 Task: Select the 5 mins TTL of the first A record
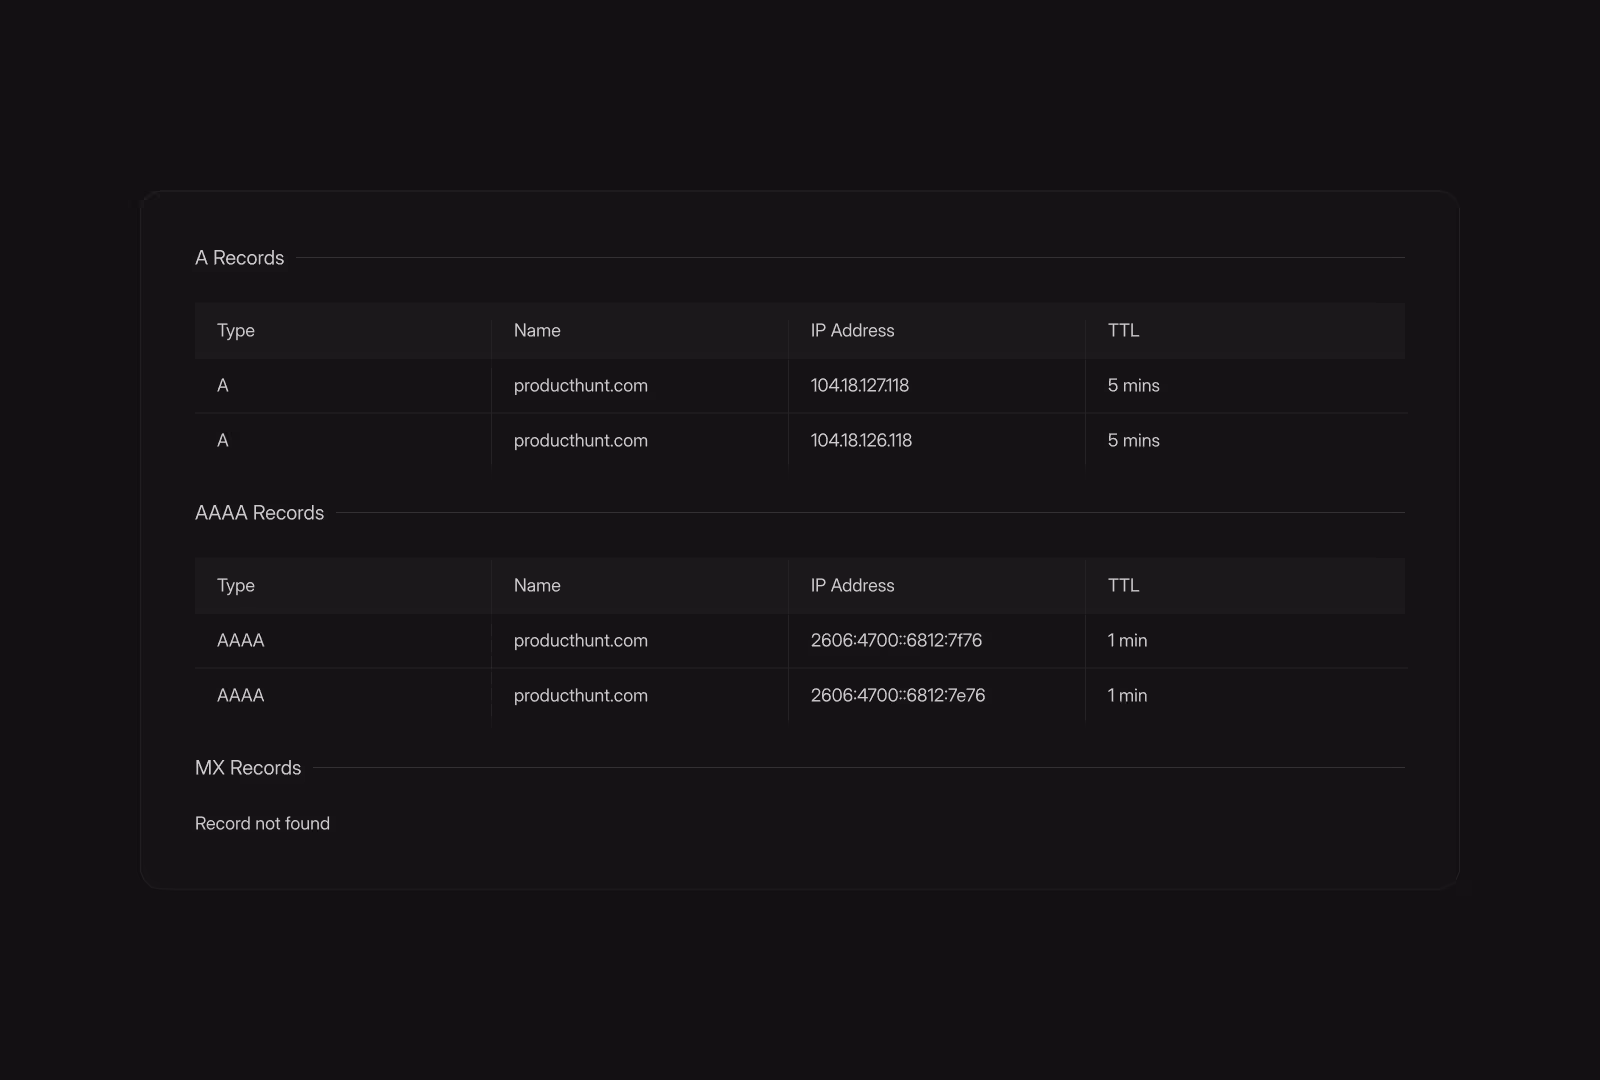coord(1133,385)
